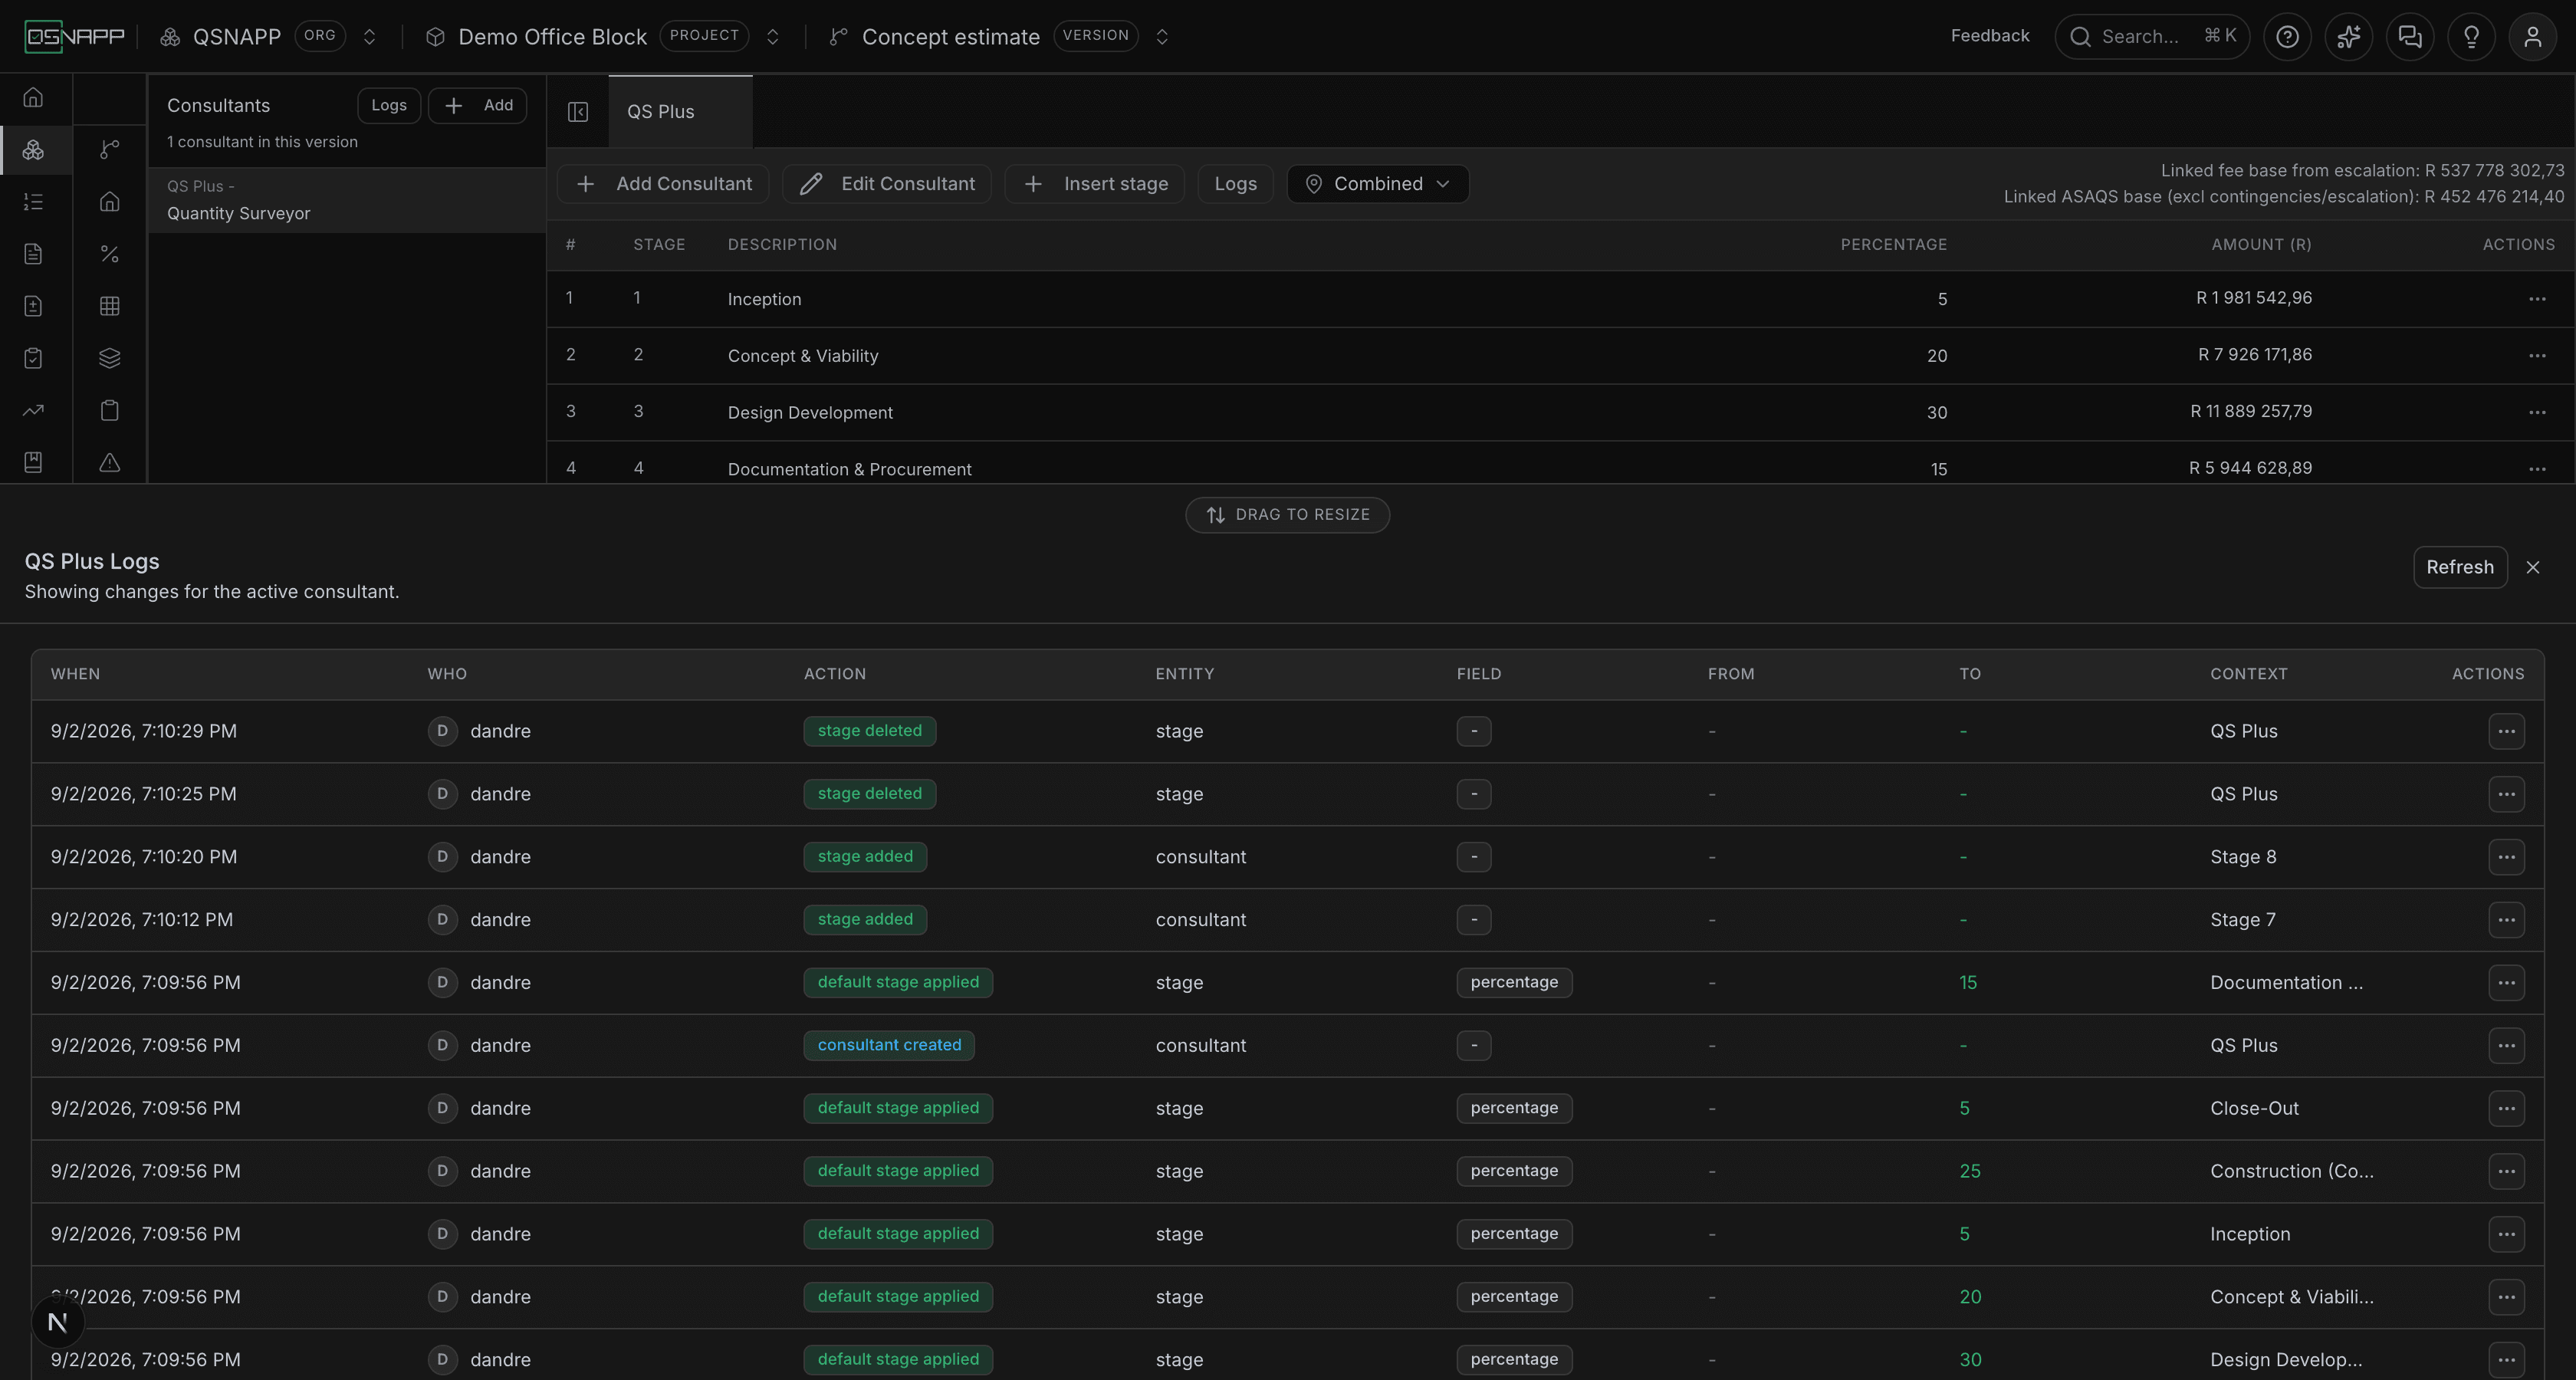Open the help question mark icon in the header
Screen dimensions: 2576x1380
pos(2287,37)
